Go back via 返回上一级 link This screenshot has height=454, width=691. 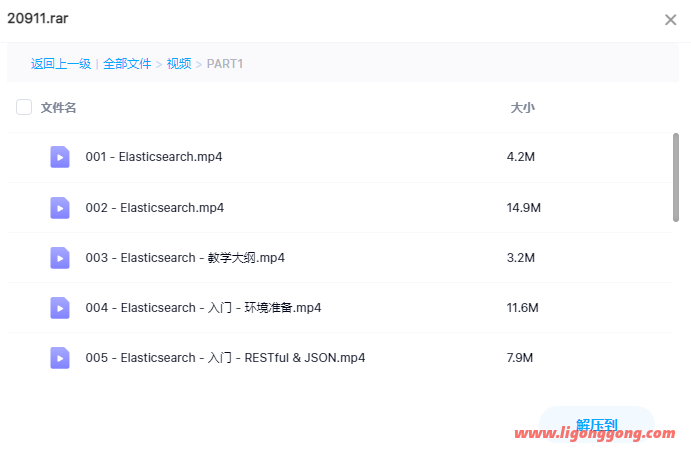tap(61, 64)
